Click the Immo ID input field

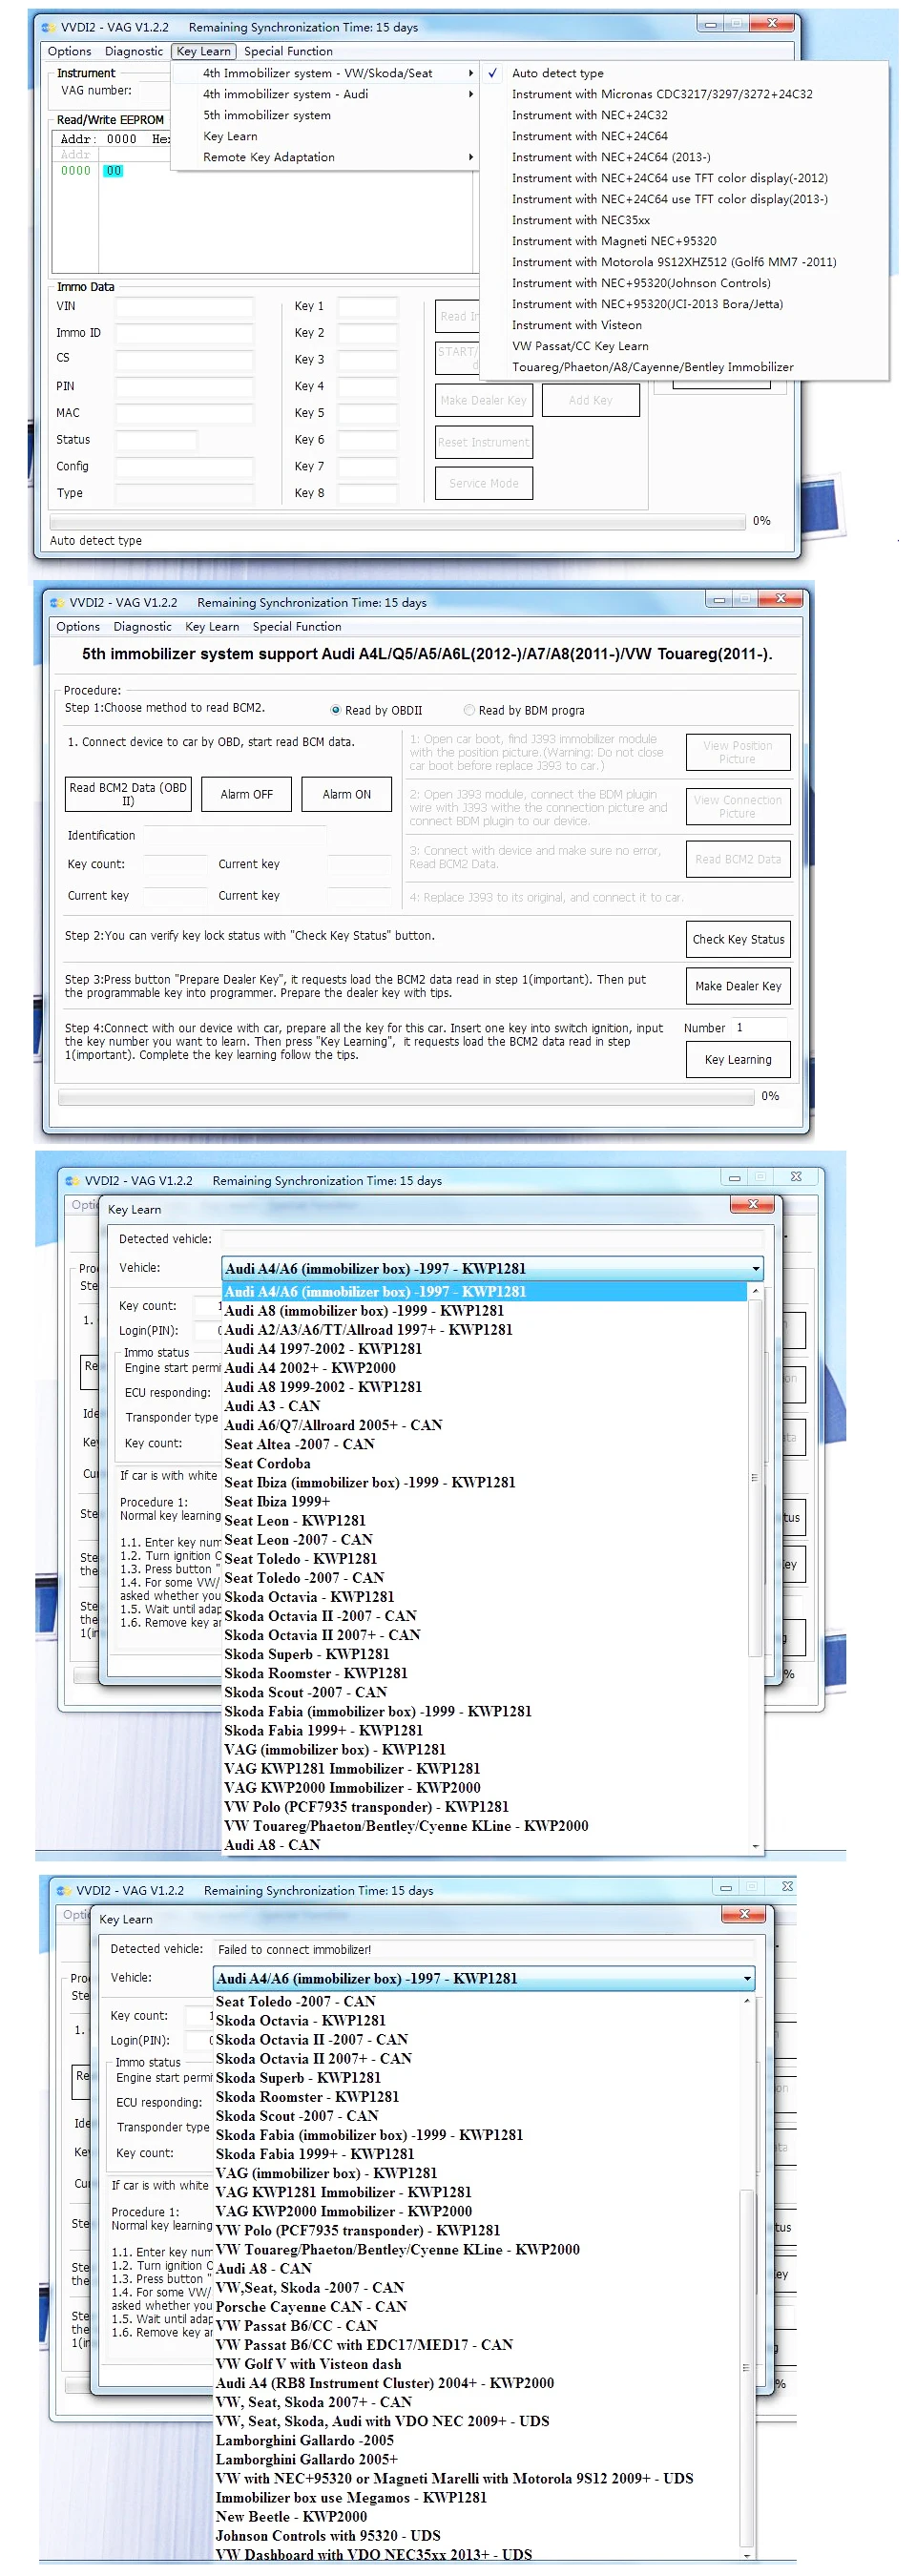click(182, 333)
